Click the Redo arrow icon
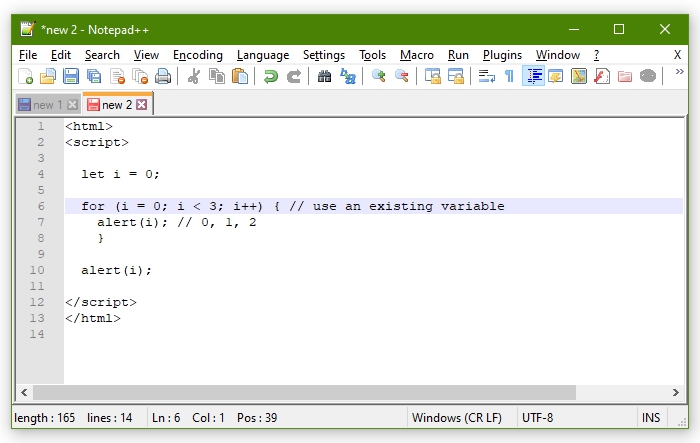 [x=294, y=76]
